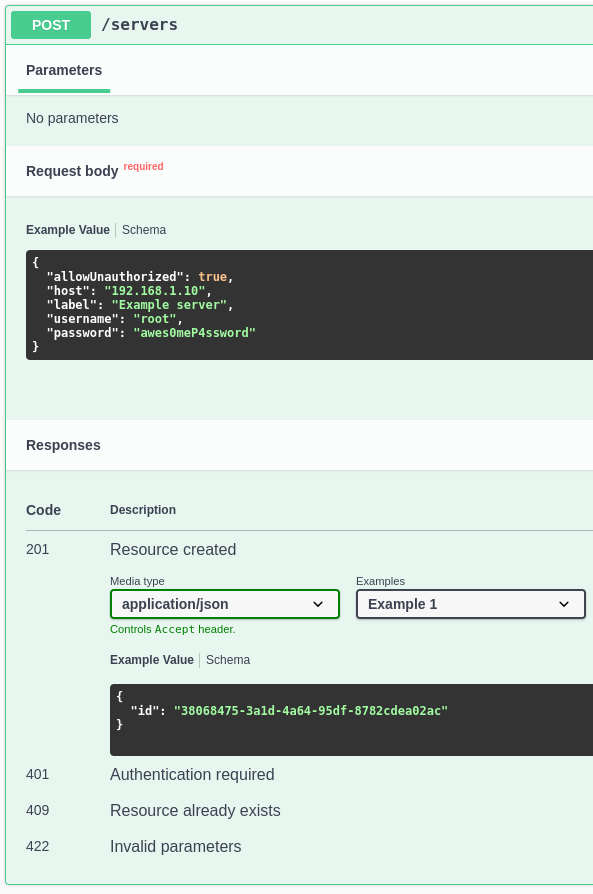
Task: Open the application/json media type dropdown
Action: coord(225,604)
